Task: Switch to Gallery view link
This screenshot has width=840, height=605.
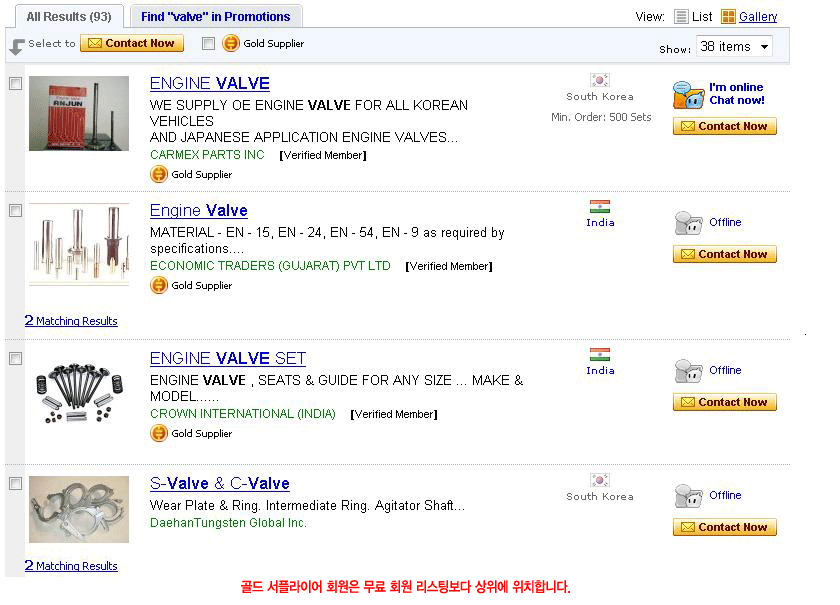Action: (758, 17)
